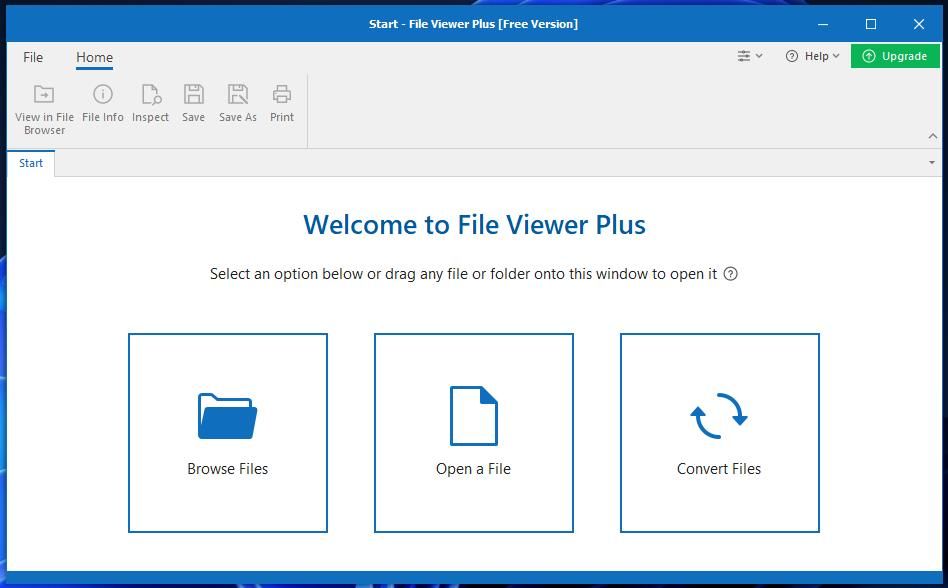This screenshot has width=948, height=588.
Task: Switch to the Home ribbon tab
Action: coord(94,57)
